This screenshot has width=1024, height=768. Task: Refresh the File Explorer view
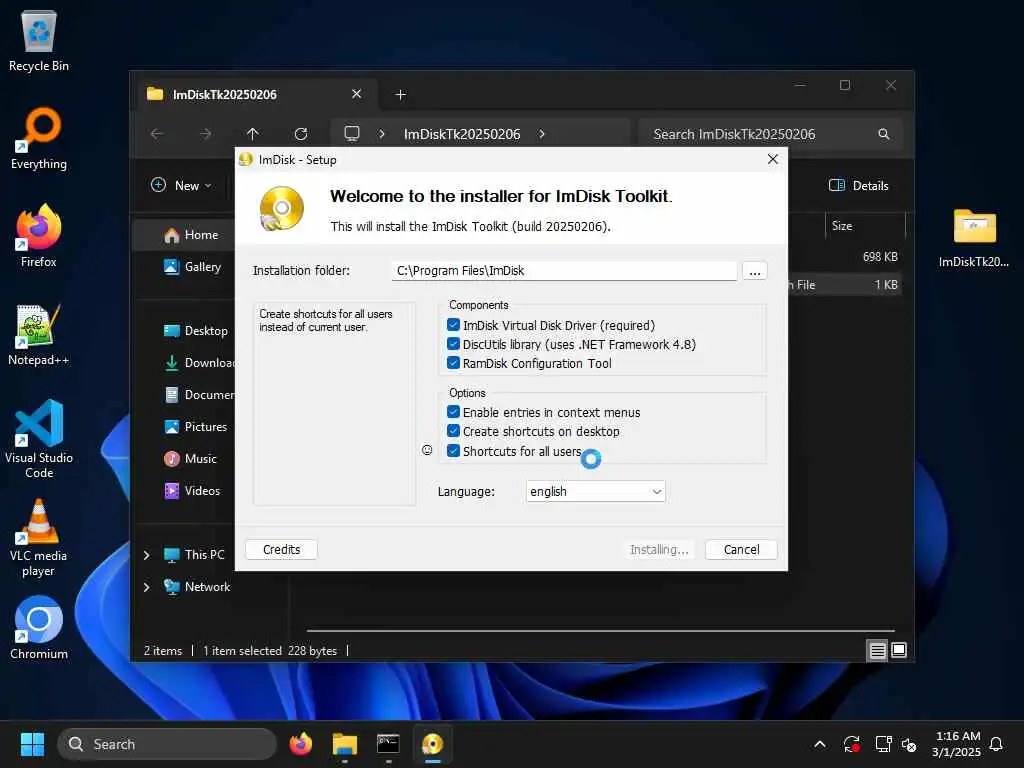point(301,134)
